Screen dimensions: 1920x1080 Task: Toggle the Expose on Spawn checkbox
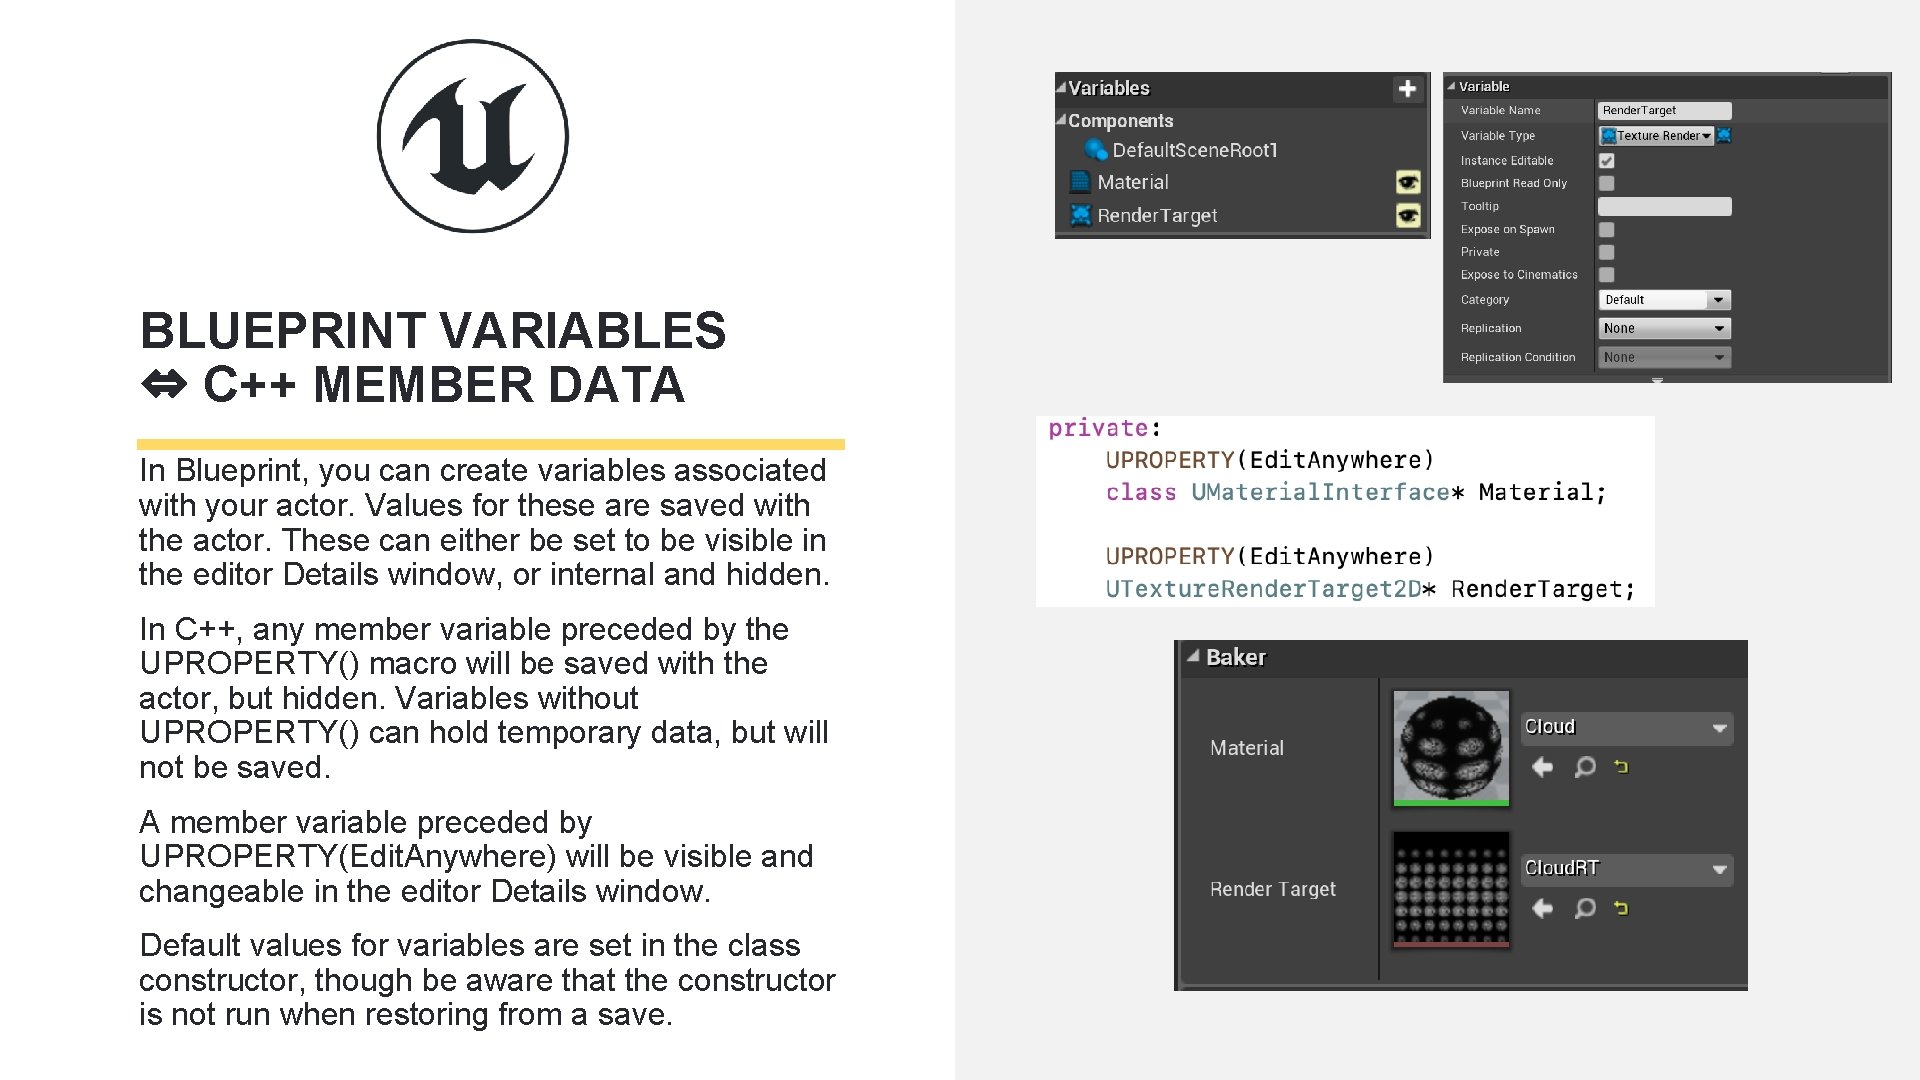(x=1606, y=229)
